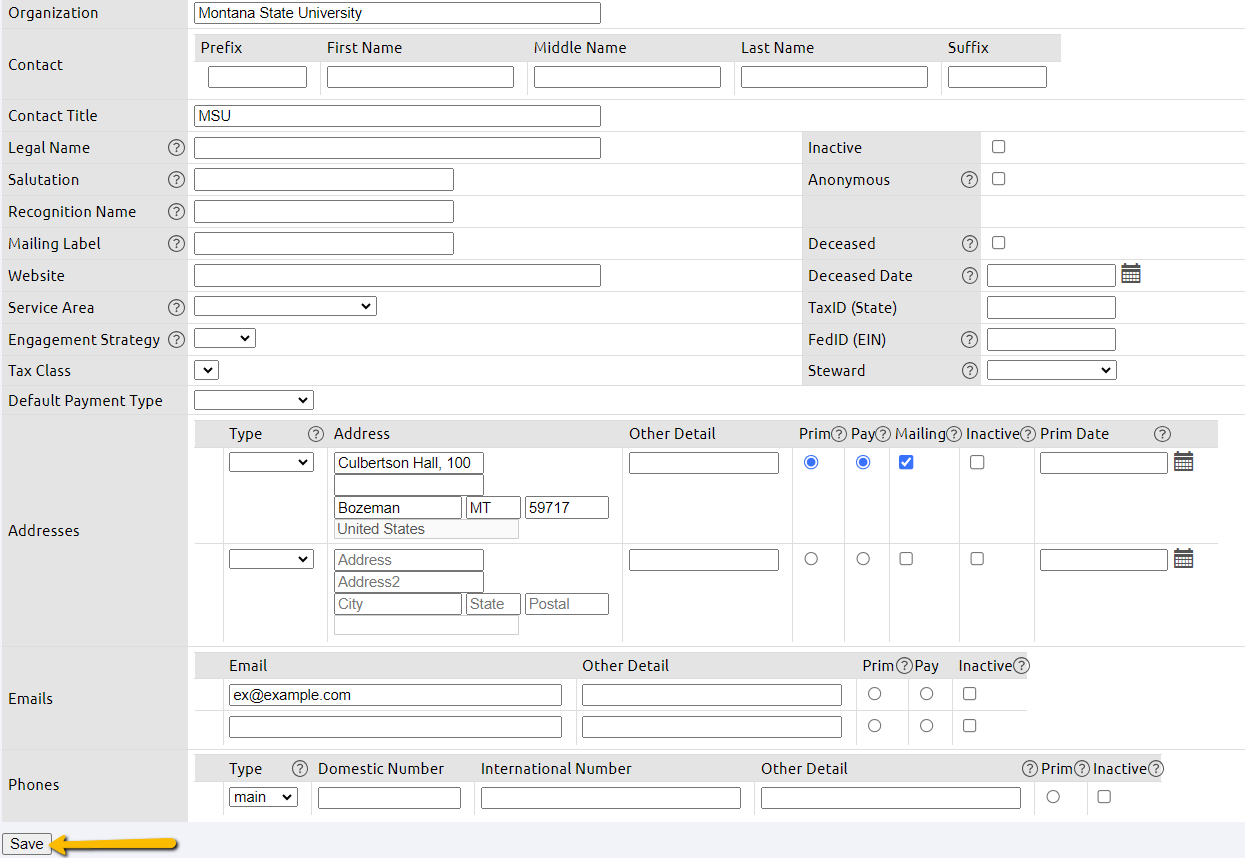Click the contact Last Name field

click(834, 77)
